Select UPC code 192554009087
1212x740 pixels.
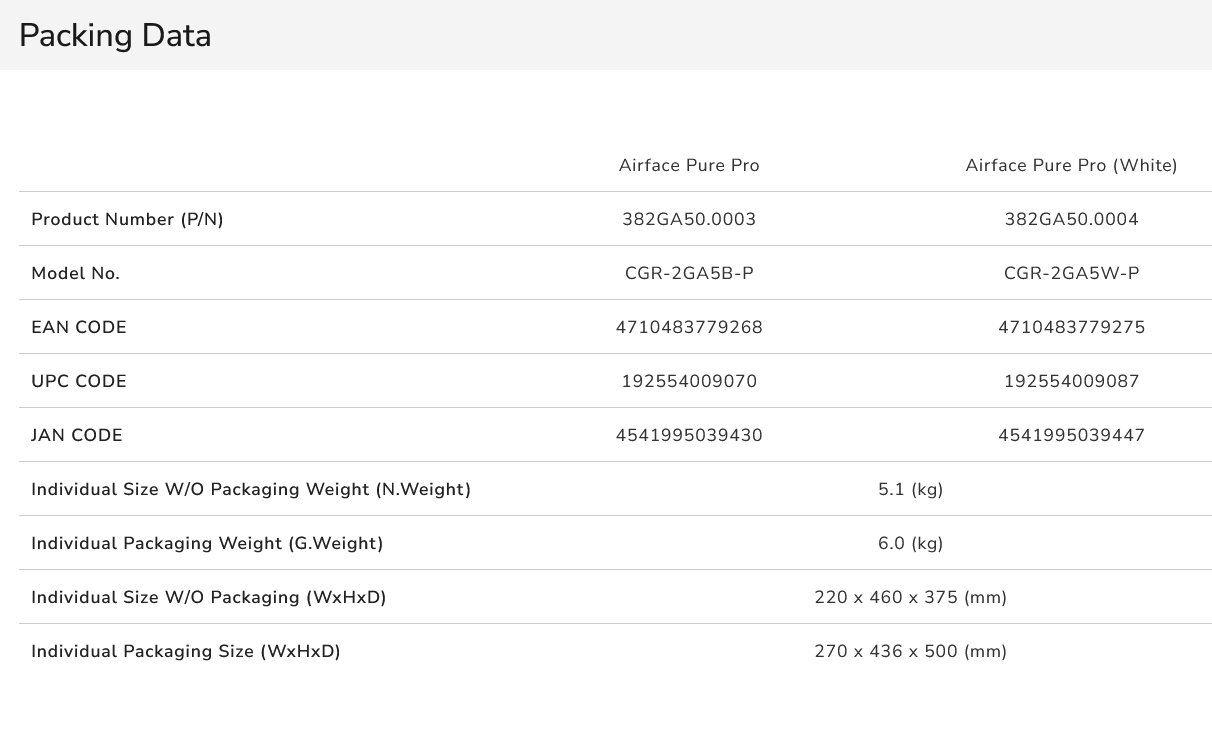[1071, 382]
